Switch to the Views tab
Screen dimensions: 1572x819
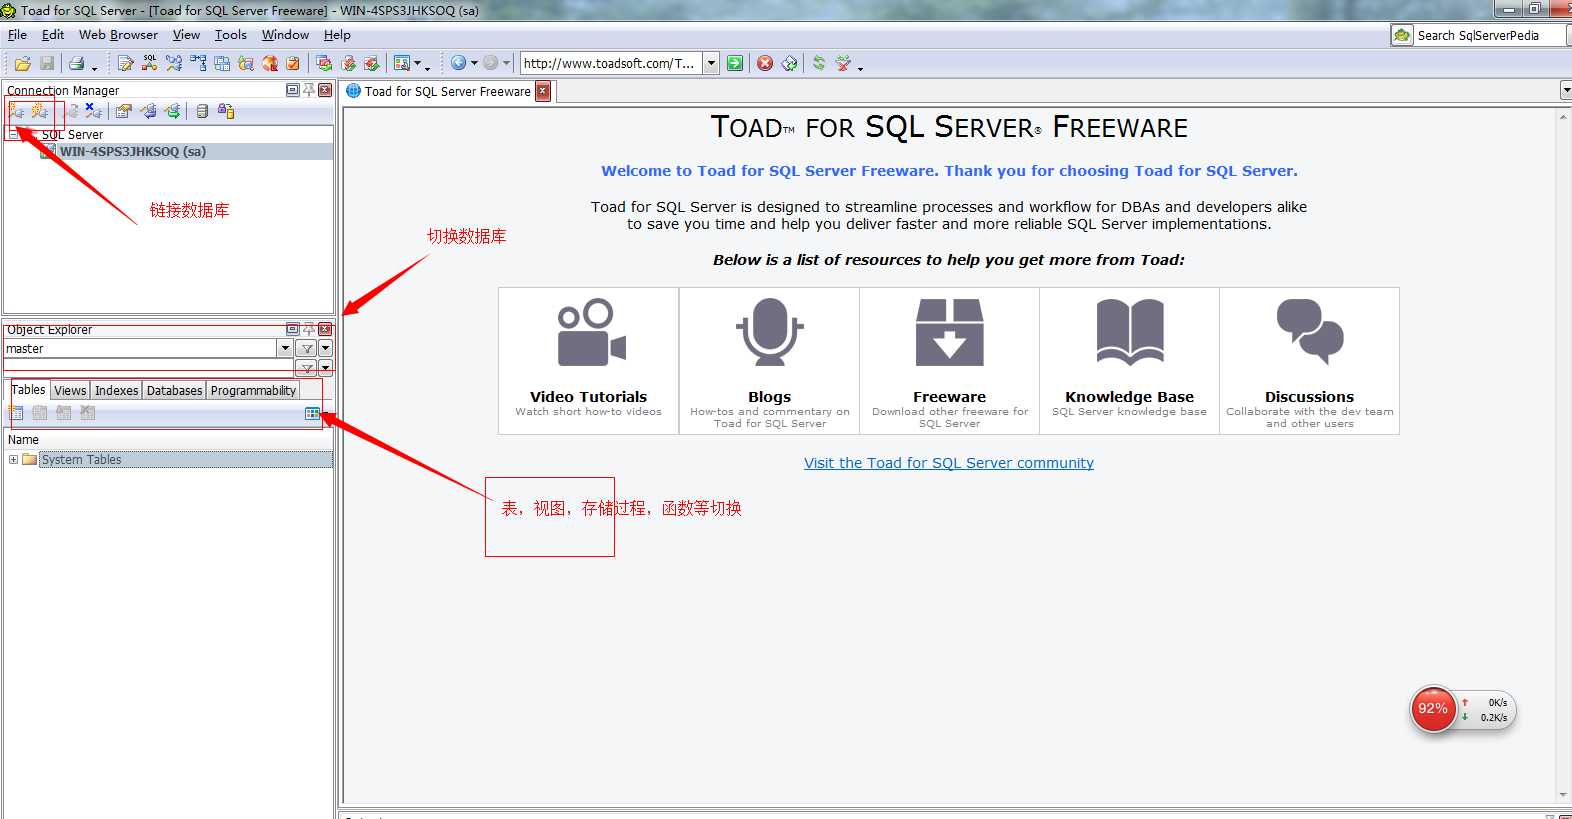tap(70, 390)
